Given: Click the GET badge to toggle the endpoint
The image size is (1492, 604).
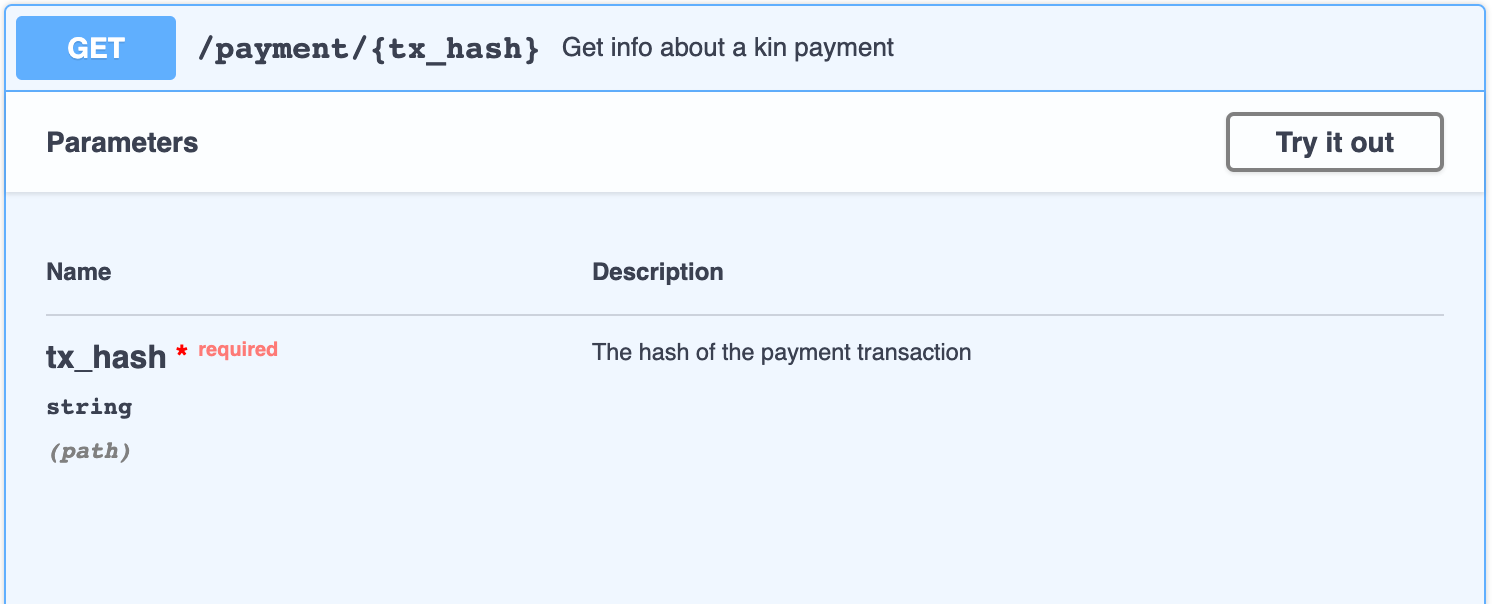Looking at the screenshot, I should click(95, 47).
